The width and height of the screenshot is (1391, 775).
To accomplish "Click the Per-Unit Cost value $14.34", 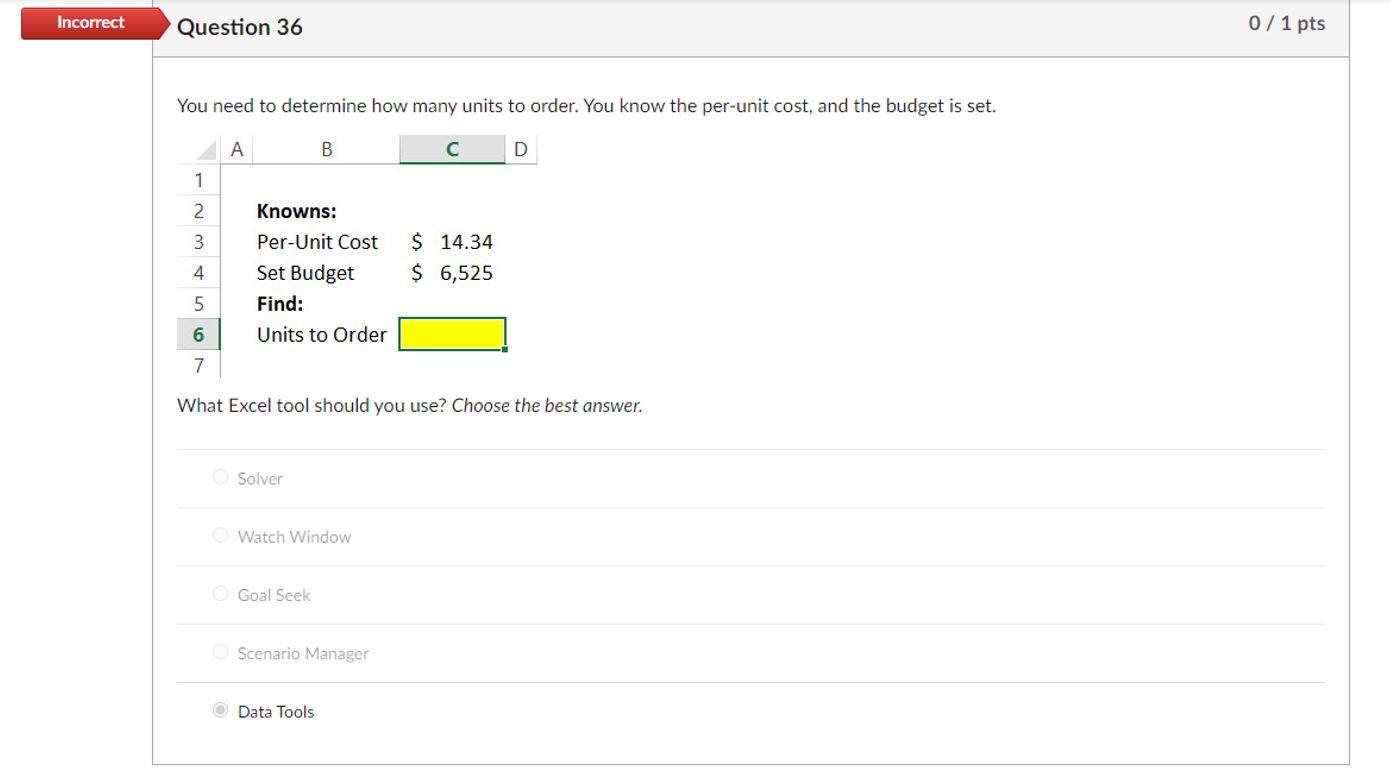I will [450, 241].
